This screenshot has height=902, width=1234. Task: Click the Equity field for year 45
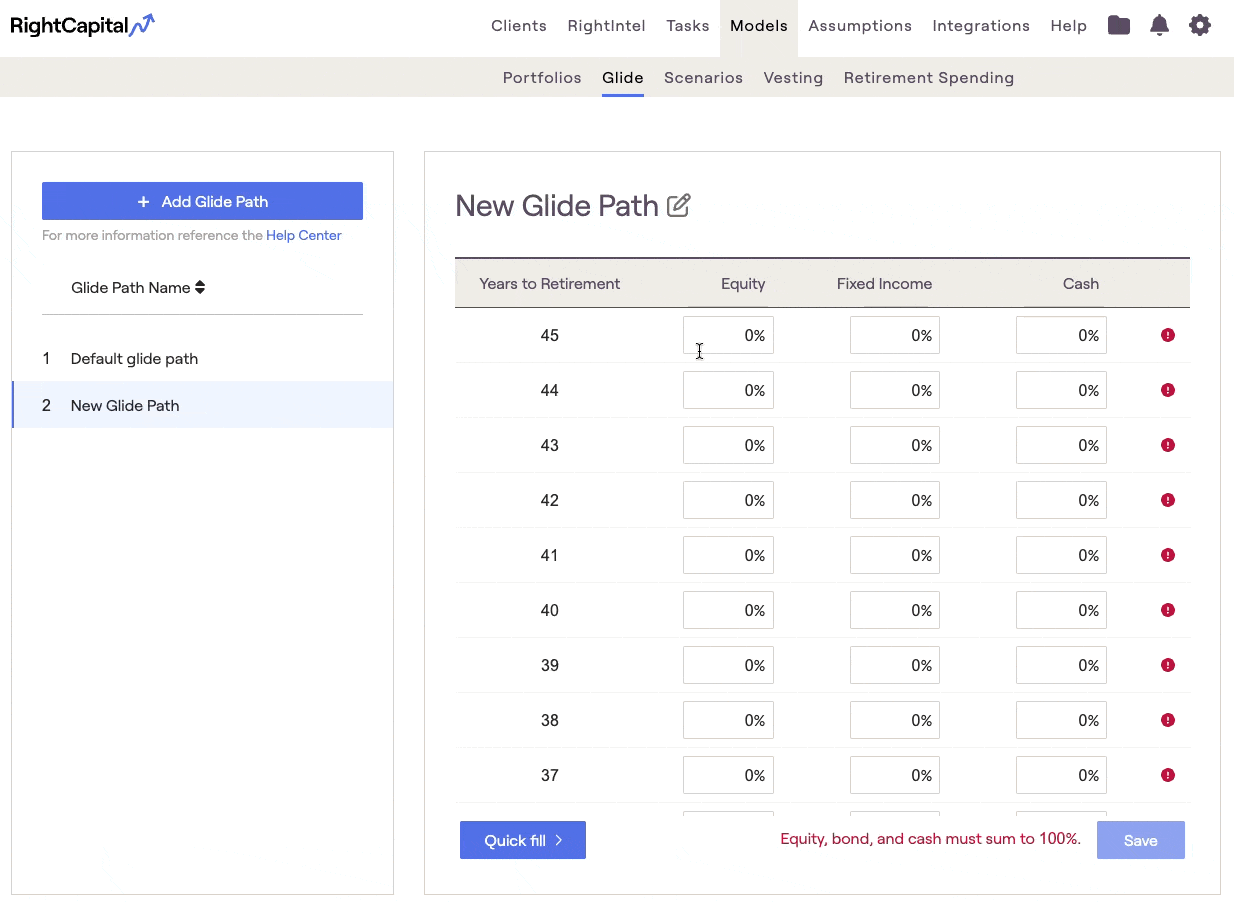(728, 336)
